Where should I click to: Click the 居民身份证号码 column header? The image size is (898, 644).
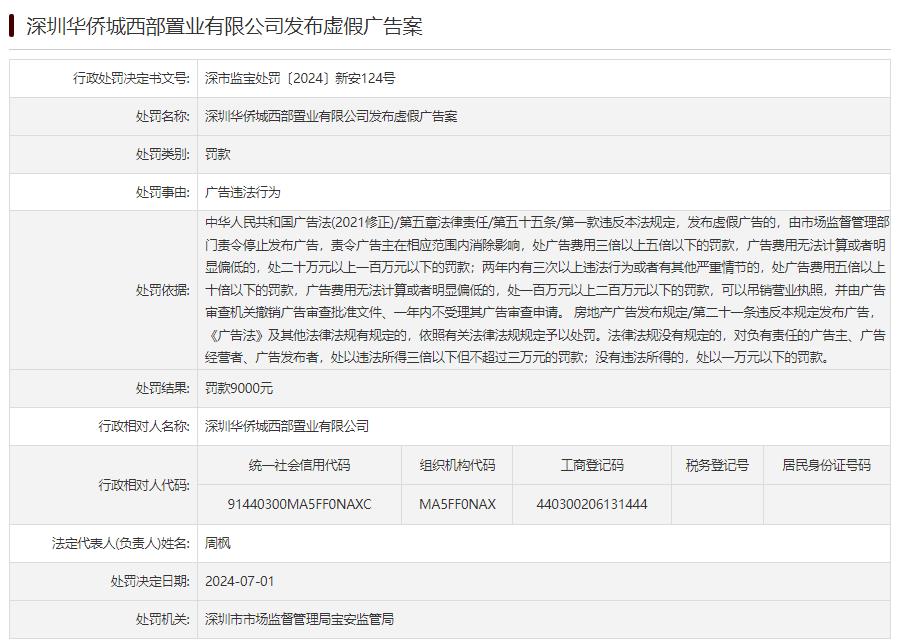[x=826, y=465]
